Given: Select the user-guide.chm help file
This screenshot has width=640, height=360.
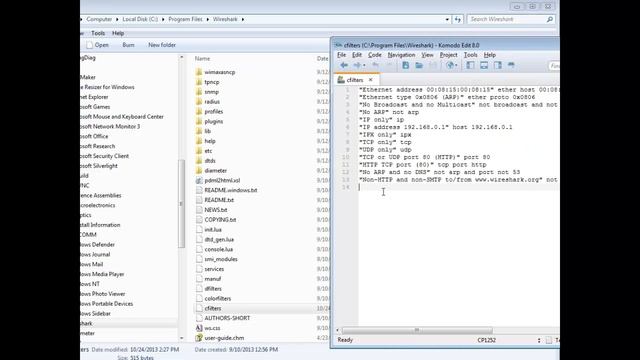Looking at the screenshot, I should point(224,338).
